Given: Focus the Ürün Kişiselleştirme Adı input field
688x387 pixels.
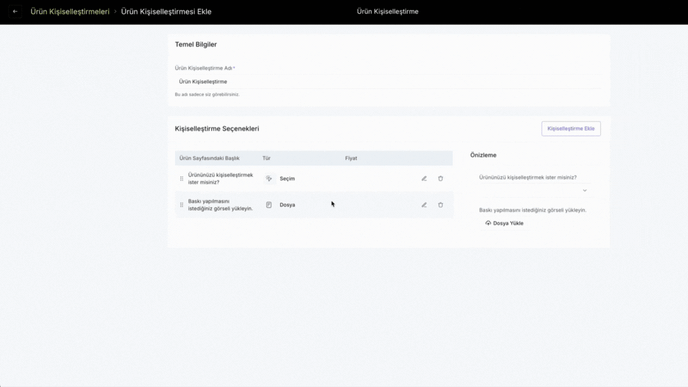Looking at the screenshot, I should click(x=388, y=82).
